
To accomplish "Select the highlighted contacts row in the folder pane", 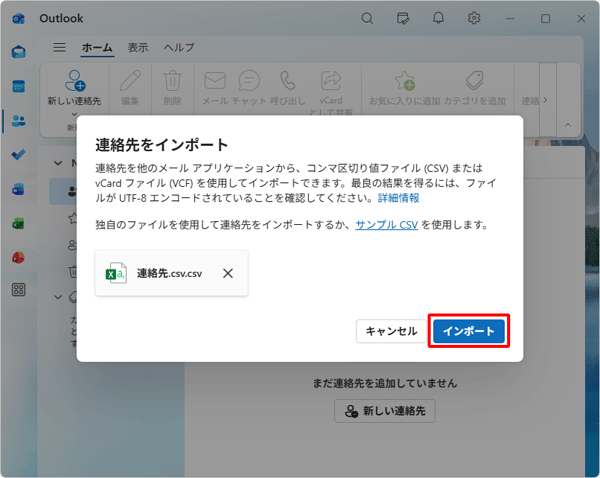I will tap(63, 191).
